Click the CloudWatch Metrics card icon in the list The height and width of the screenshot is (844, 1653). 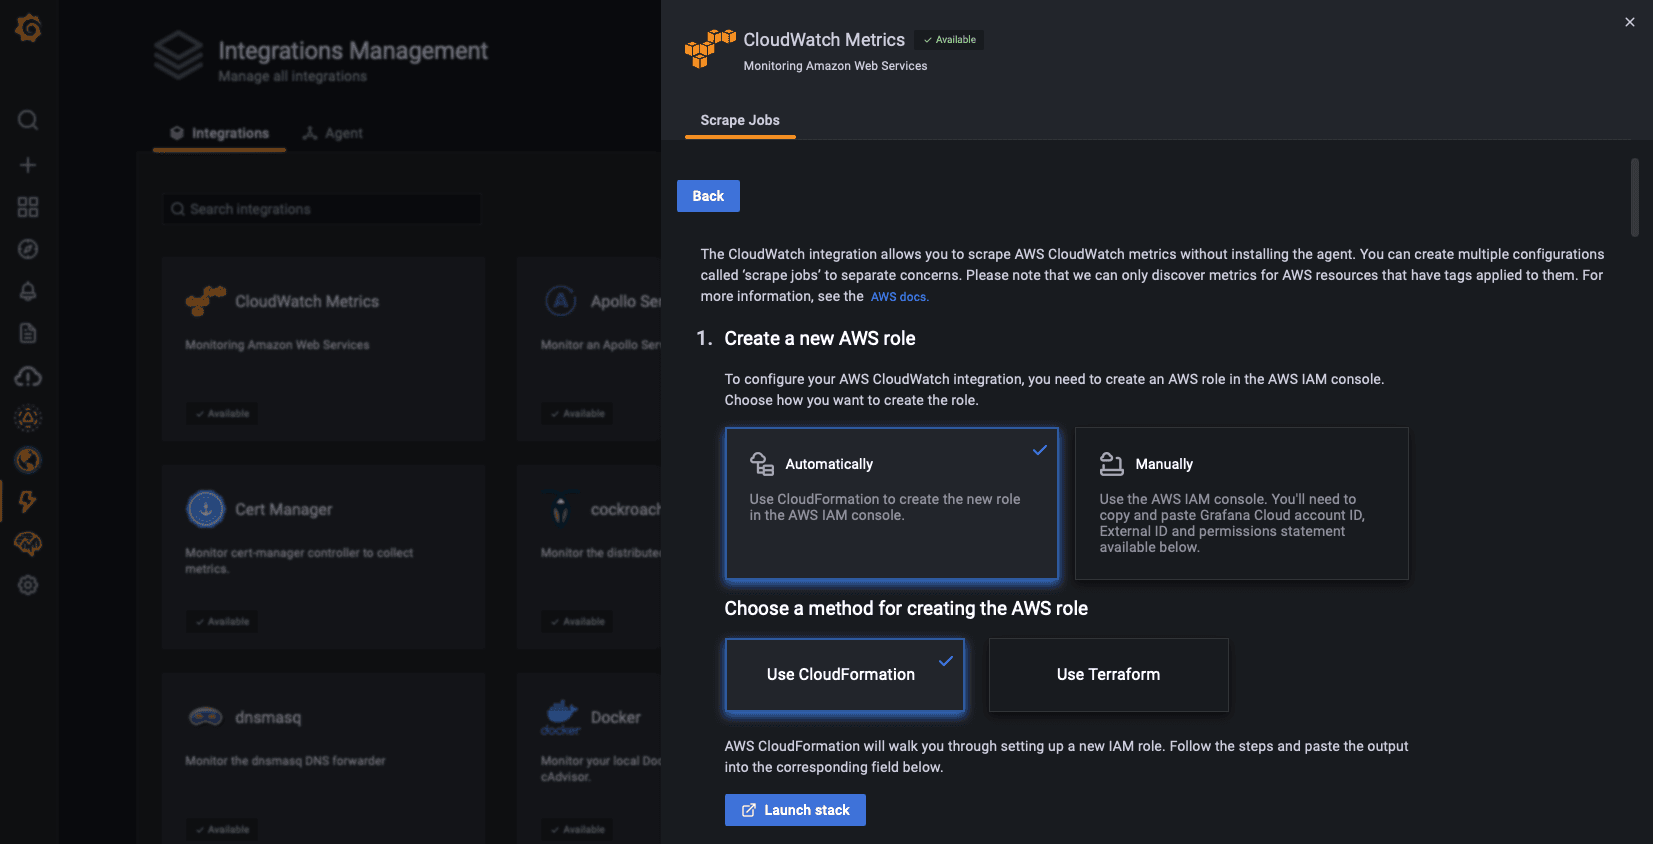pos(206,301)
